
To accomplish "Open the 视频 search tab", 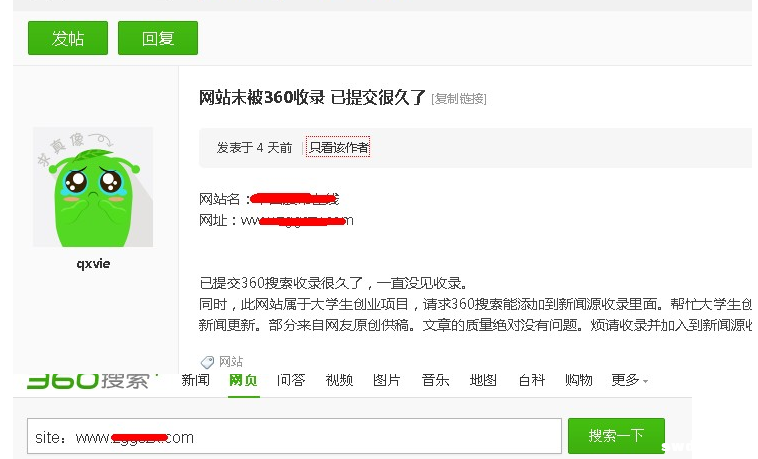I will (x=339, y=380).
